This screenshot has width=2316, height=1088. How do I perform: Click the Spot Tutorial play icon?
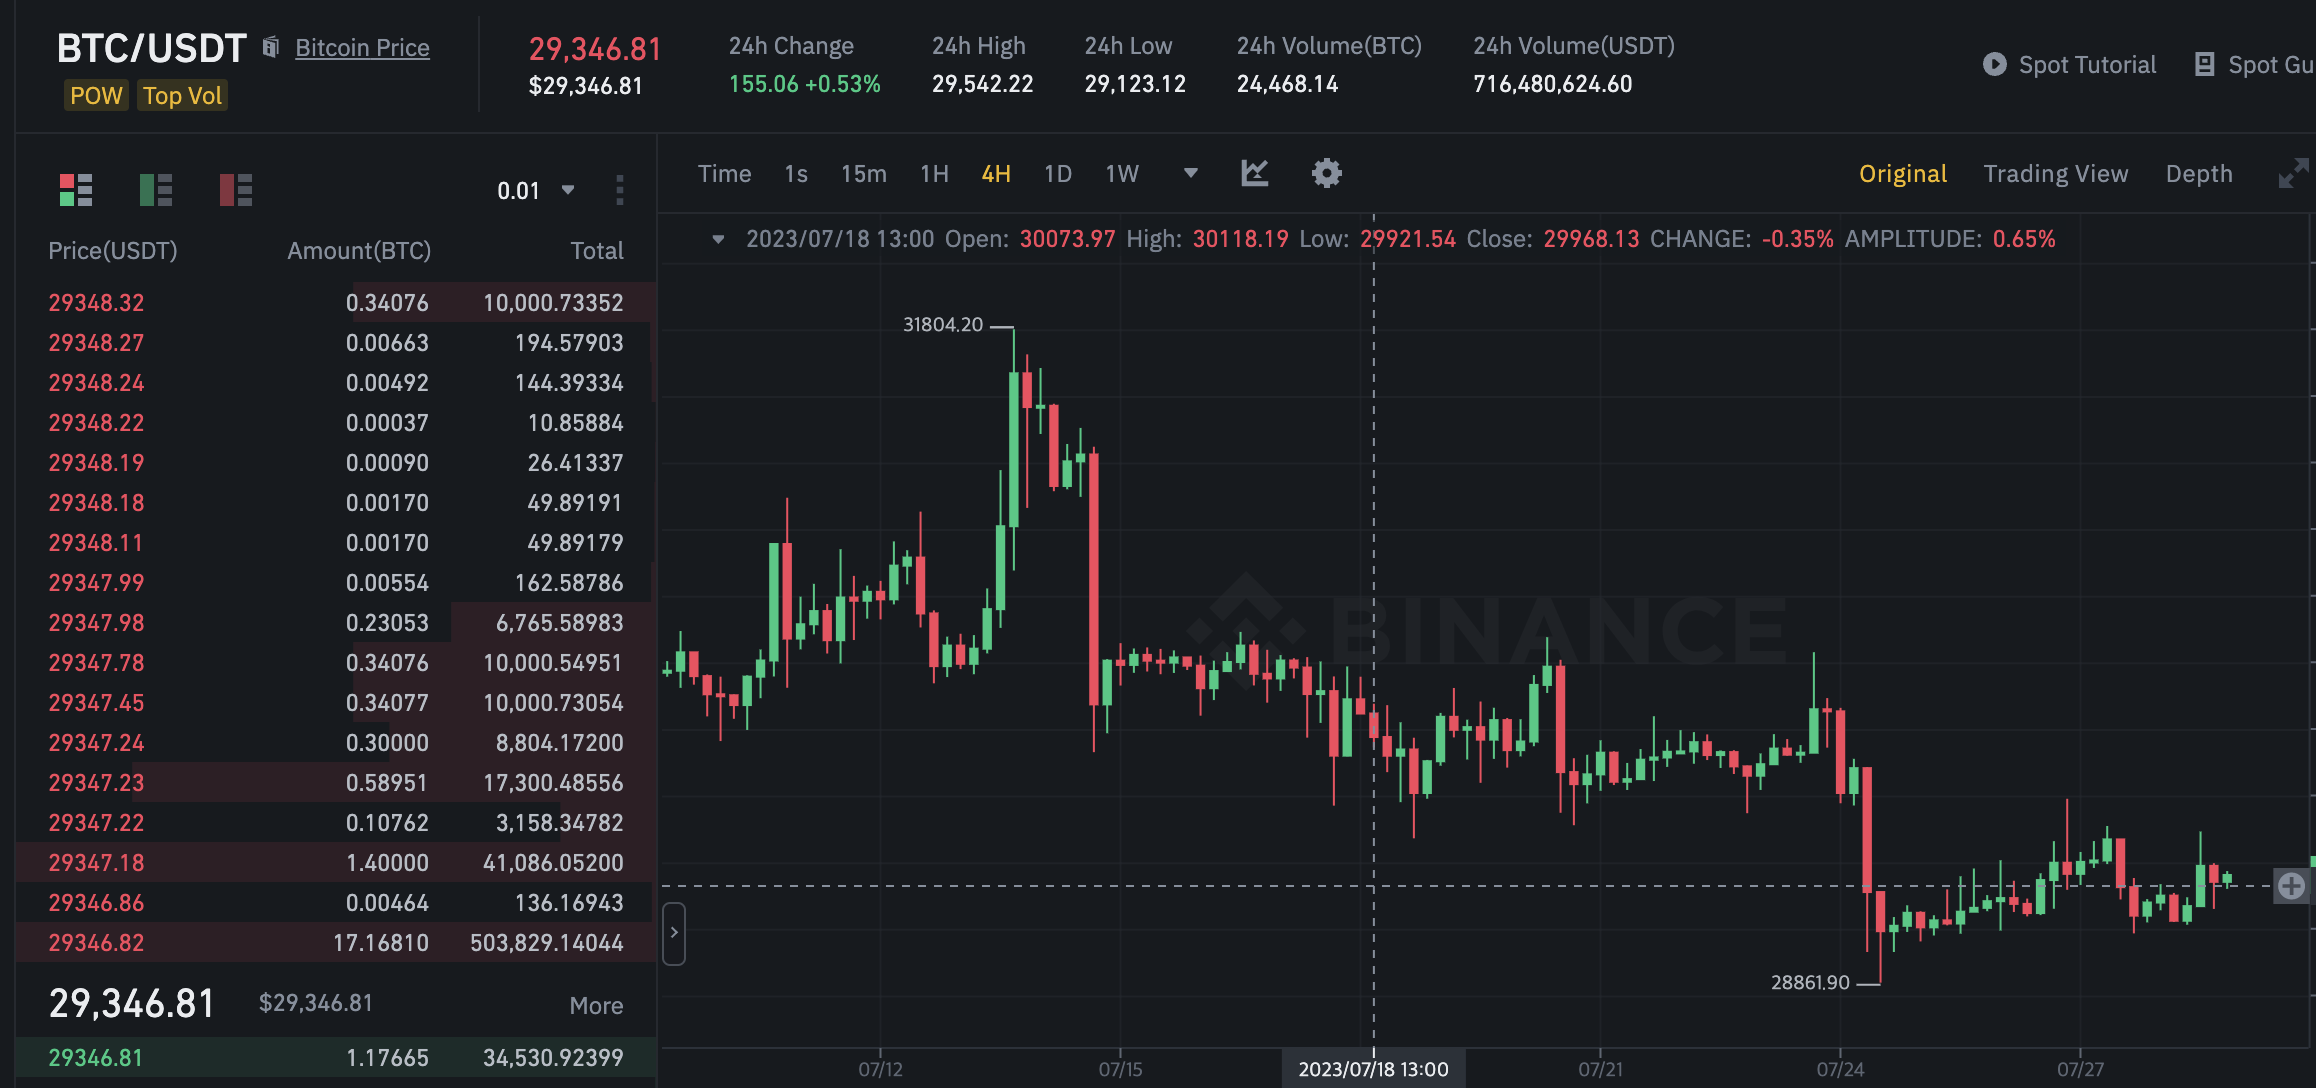point(1994,64)
